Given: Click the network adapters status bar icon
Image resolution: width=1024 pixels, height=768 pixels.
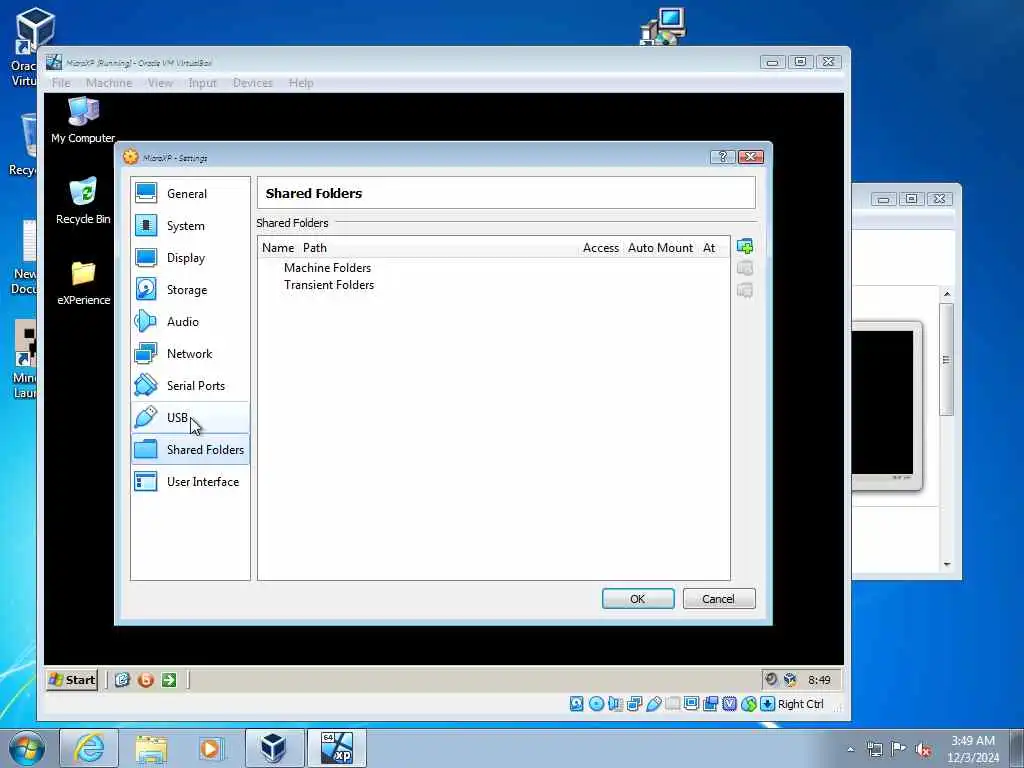Looking at the screenshot, I should (634, 703).
